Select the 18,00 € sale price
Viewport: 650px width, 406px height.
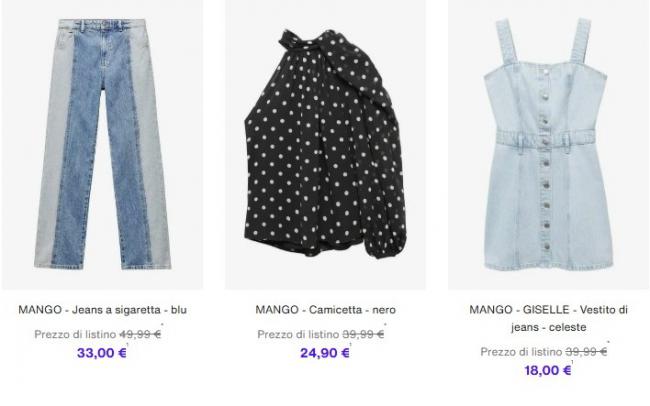pyautogui.click(x=548, y=370)
